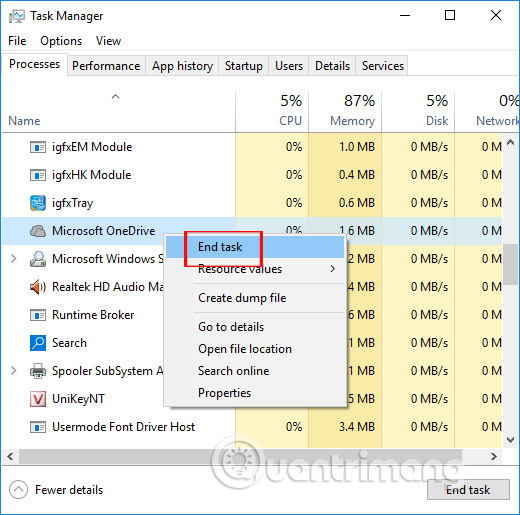Click the vertical scrollbar down arrow
Screen dimensions: 520x515
pyautogui.click(x=510, y=440)
